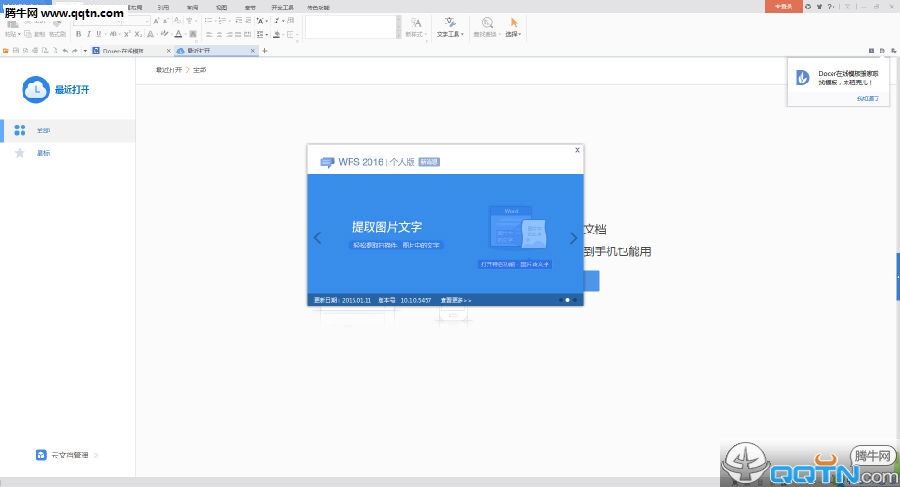Click the 查找替换 magnifier icon
900x487 pixels.
(x=486, y=22)
